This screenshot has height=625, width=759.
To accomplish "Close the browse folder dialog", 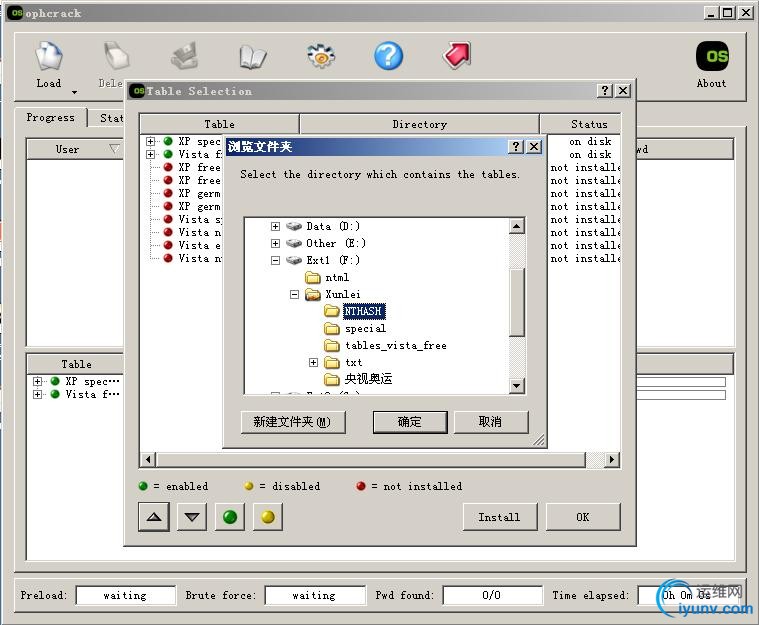I will click(533, 146).
